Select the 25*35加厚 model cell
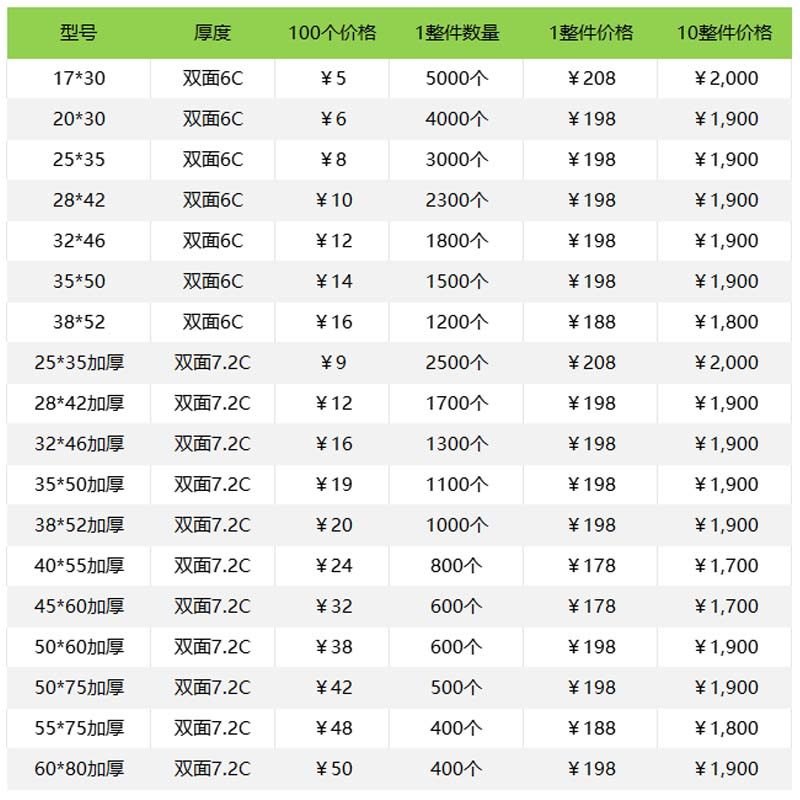Viewport: 800px width, 800px height. point(79,362)
